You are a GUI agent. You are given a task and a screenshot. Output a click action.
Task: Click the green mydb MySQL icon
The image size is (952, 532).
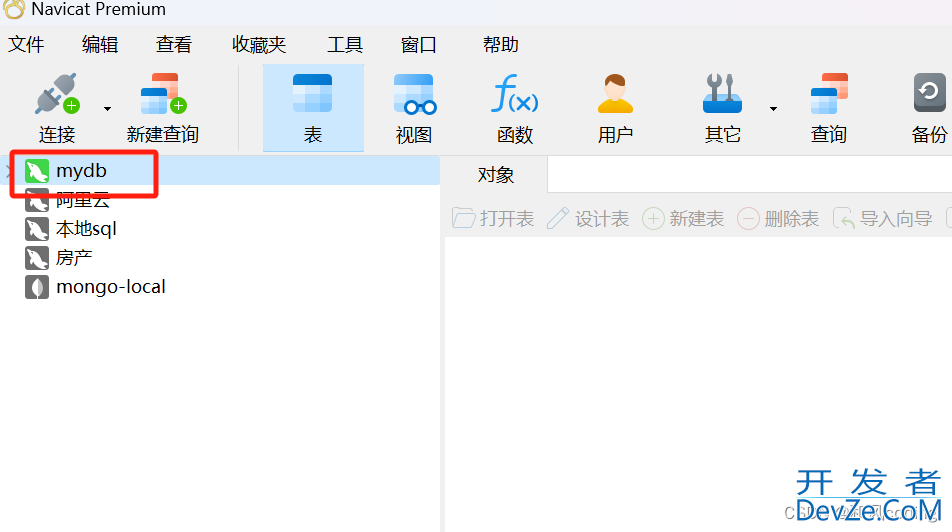[36, 171]
